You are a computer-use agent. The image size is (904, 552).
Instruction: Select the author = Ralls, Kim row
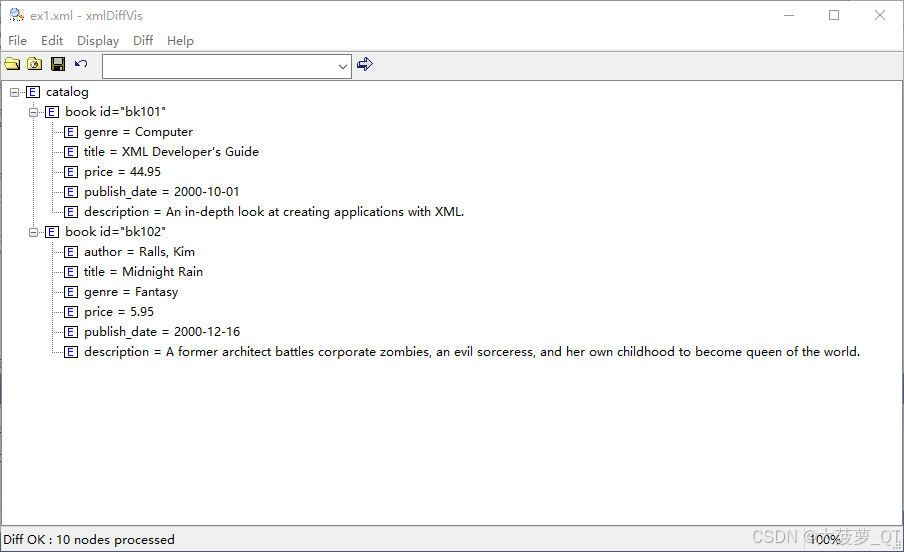(140, 252)
